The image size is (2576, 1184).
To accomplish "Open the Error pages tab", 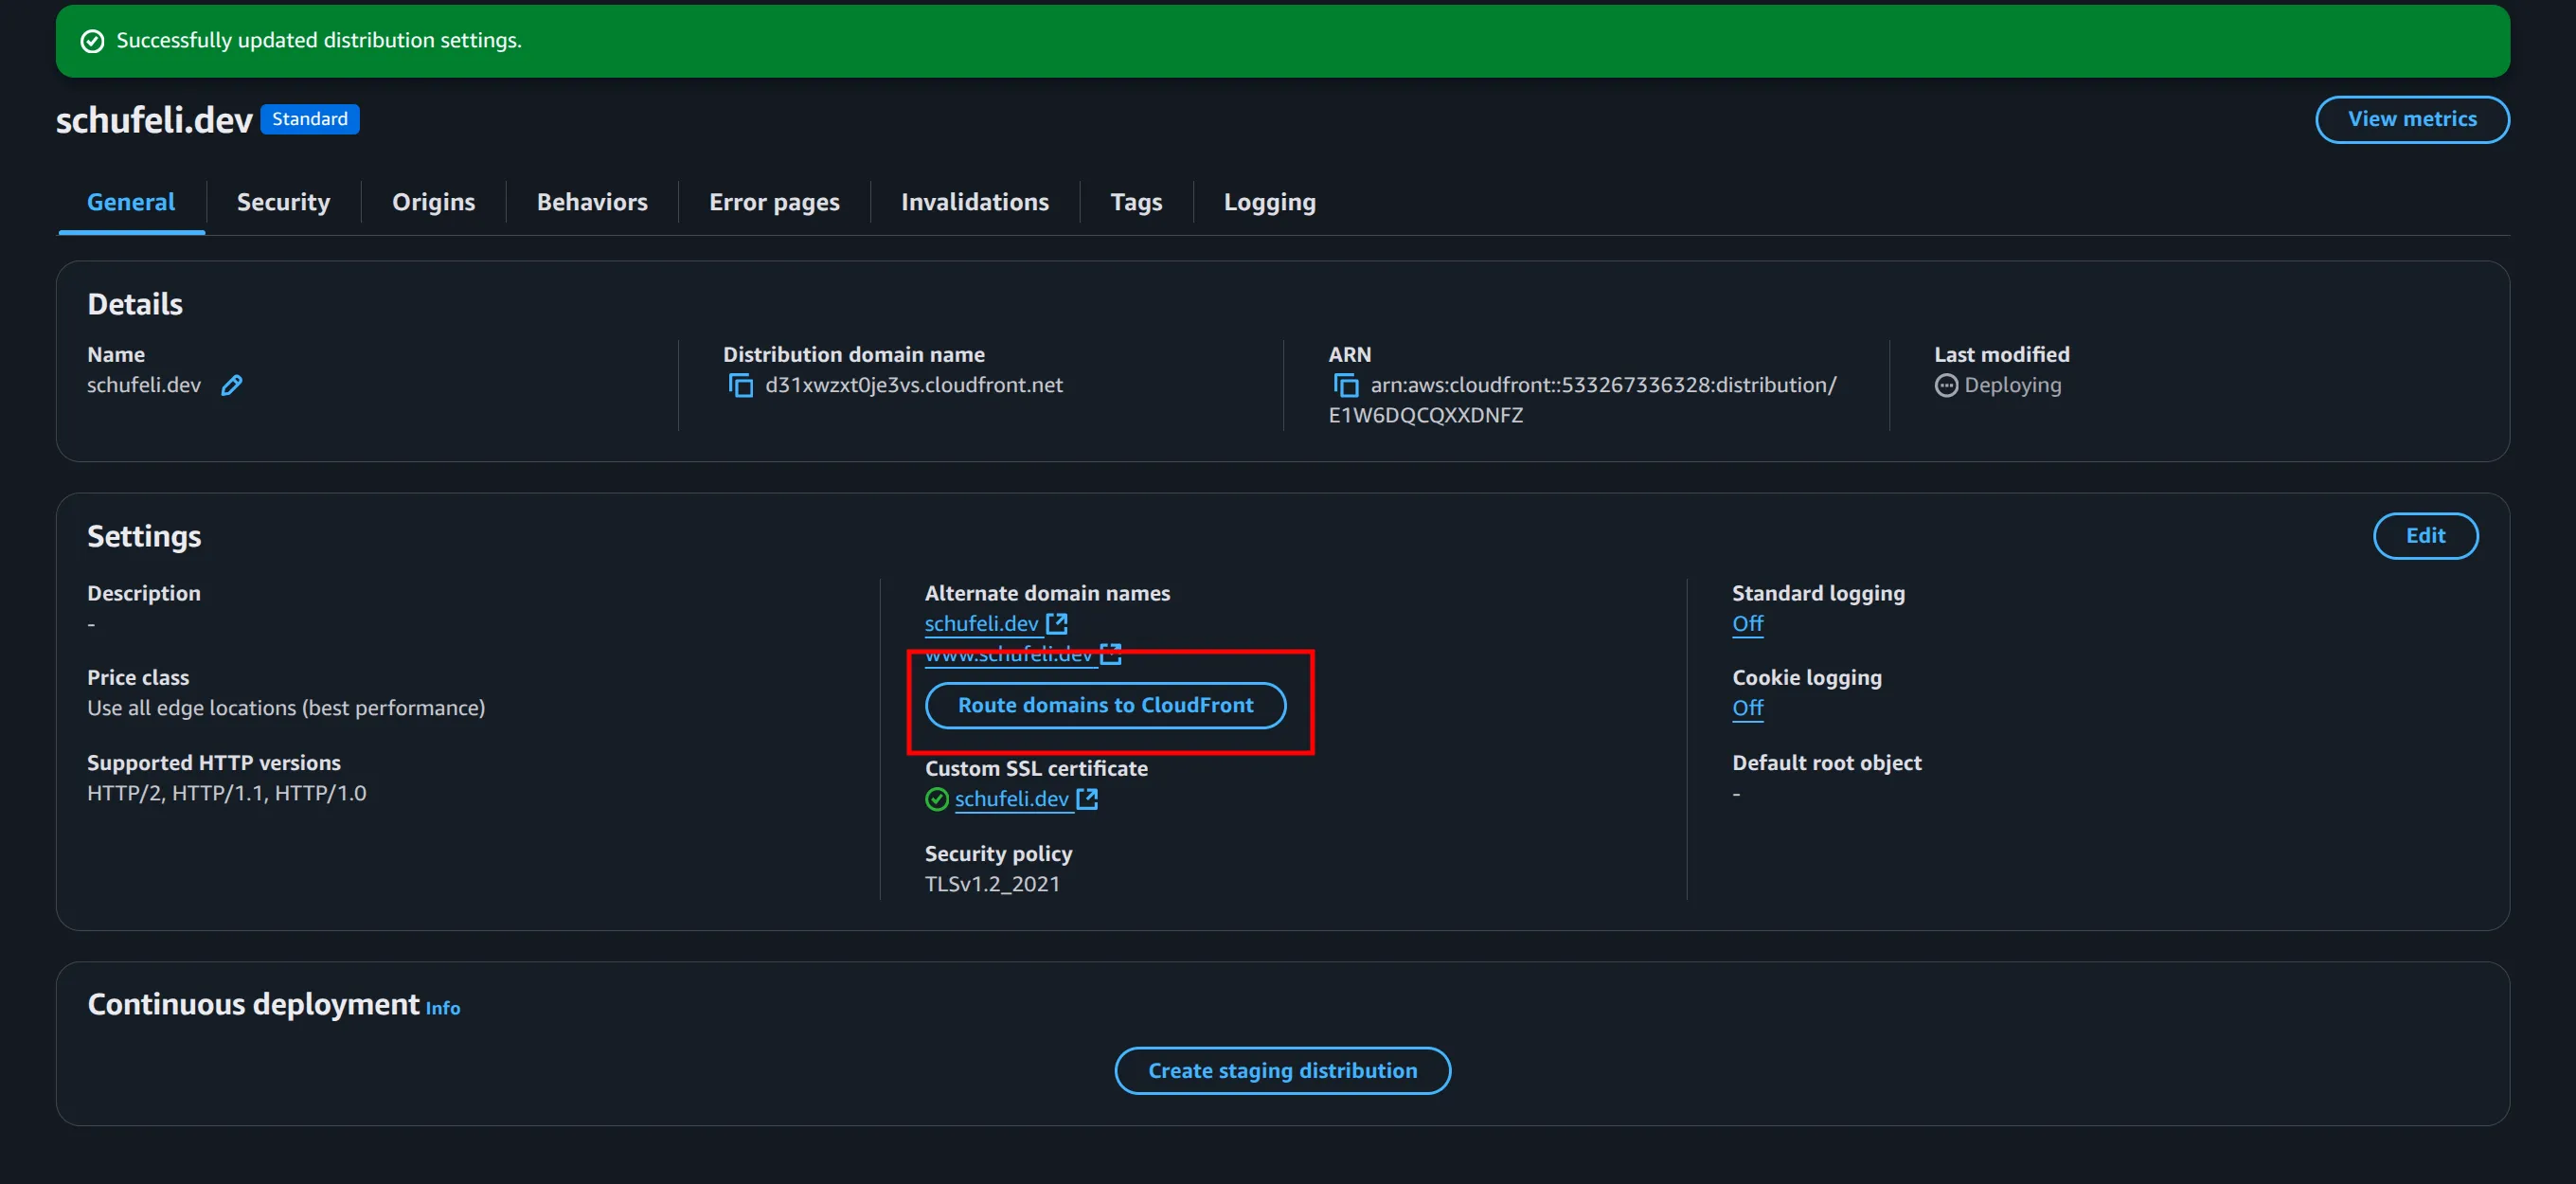I will coord(774,202).
